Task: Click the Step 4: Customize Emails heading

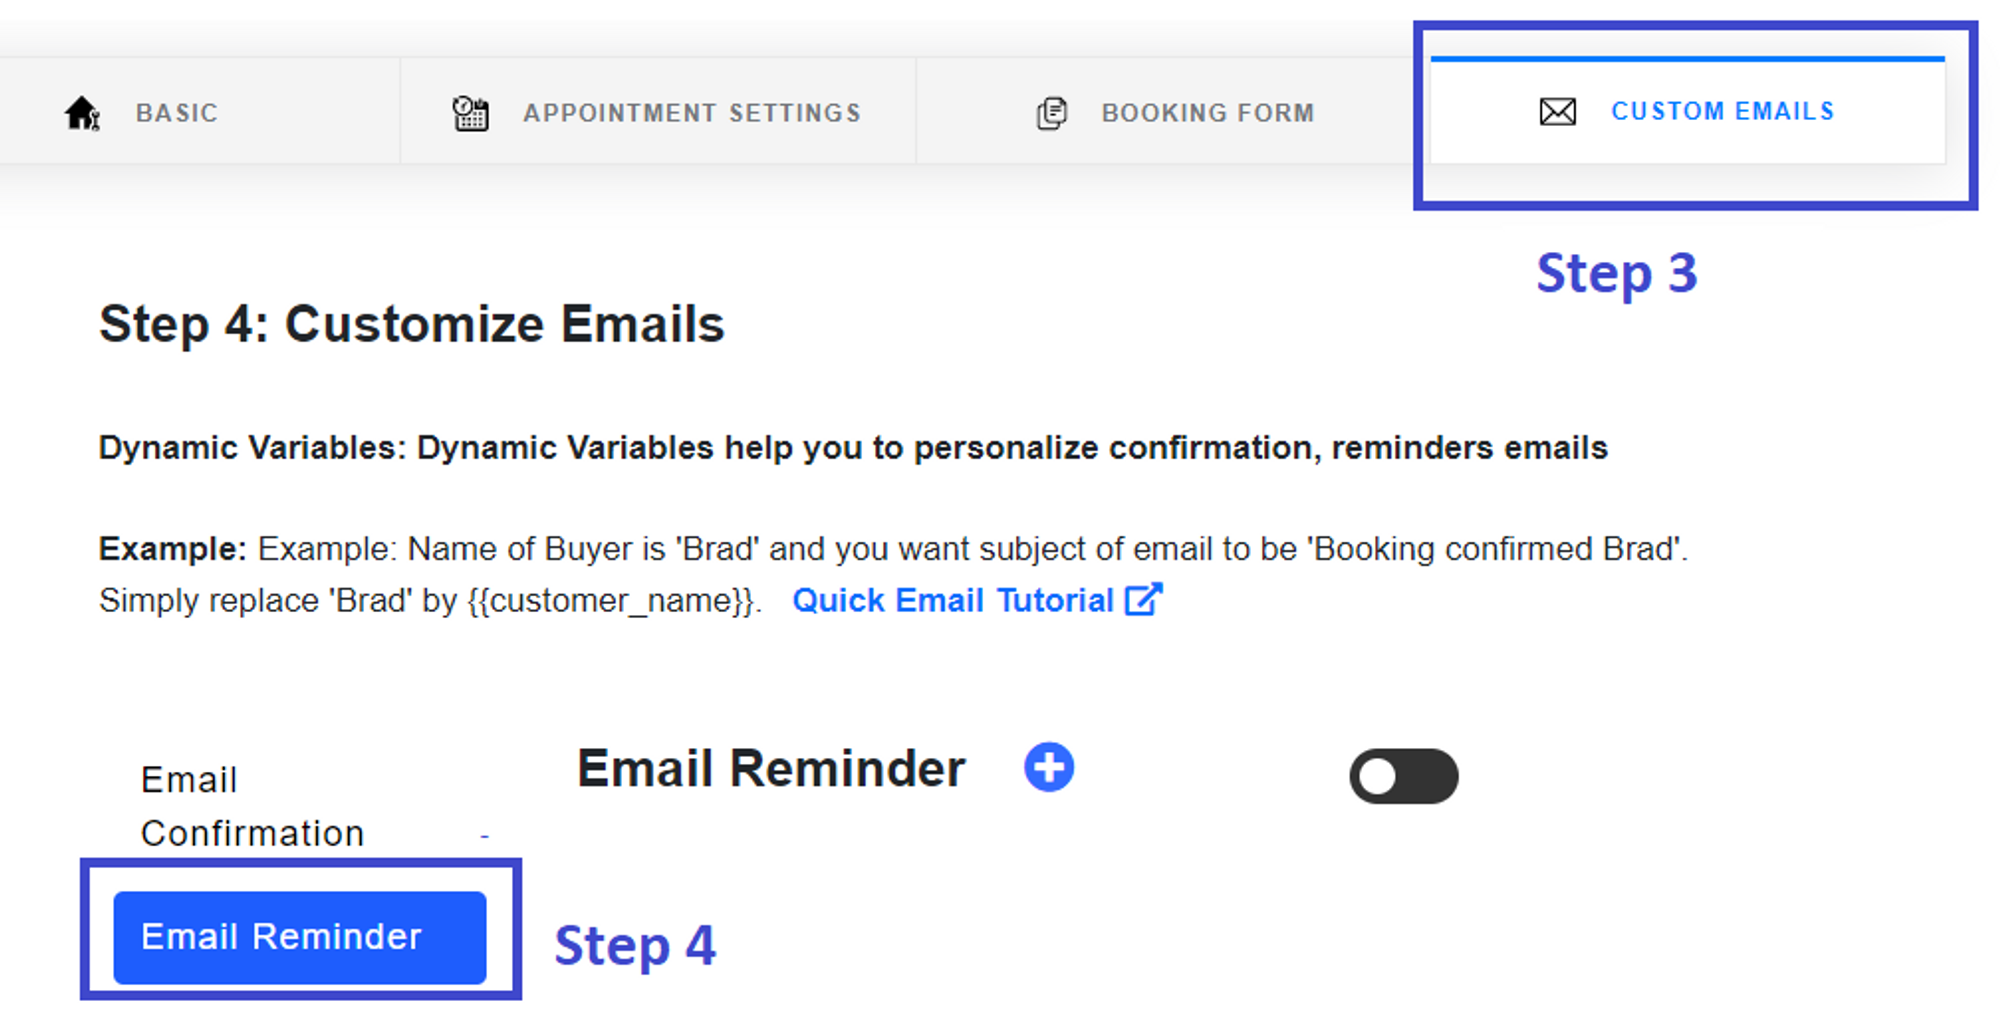Action: (x=412, y=324)
